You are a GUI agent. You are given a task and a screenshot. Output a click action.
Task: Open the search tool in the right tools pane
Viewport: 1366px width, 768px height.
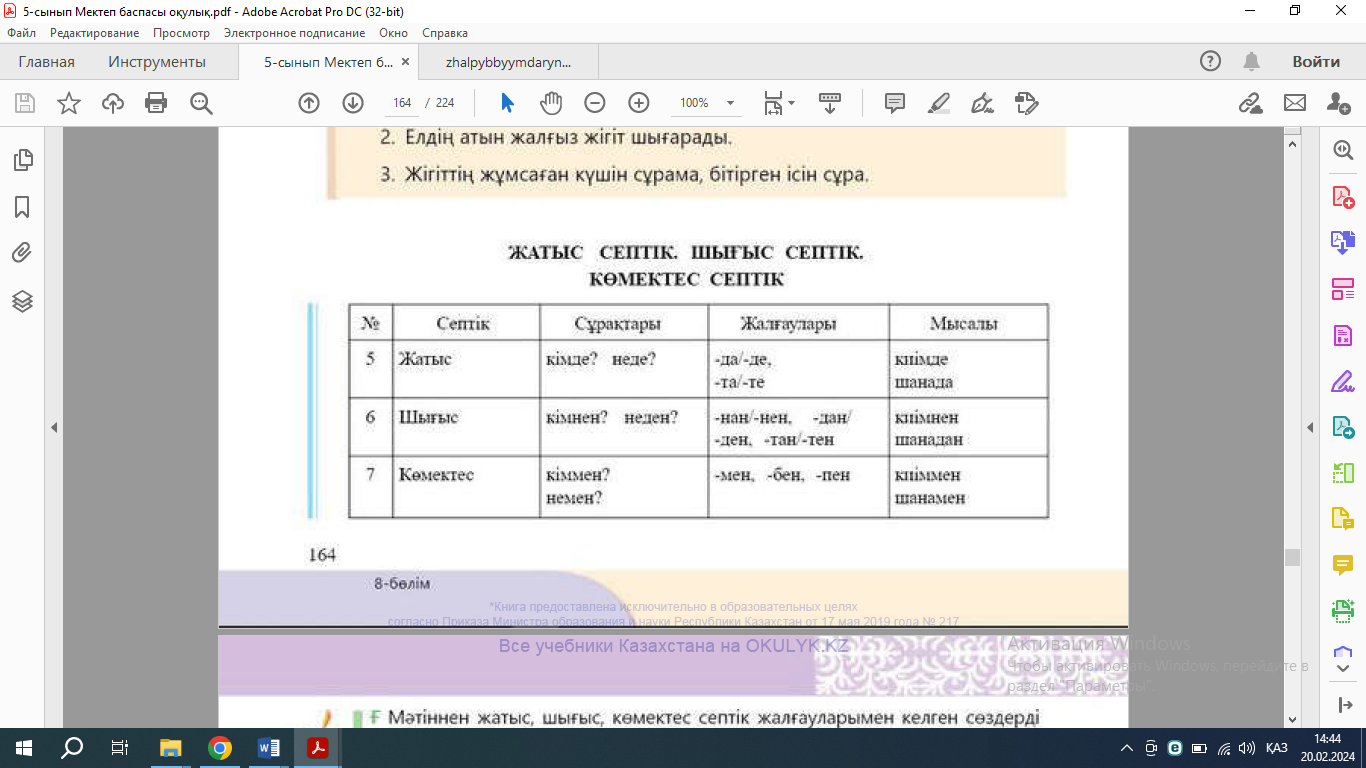pos(1342,150)
